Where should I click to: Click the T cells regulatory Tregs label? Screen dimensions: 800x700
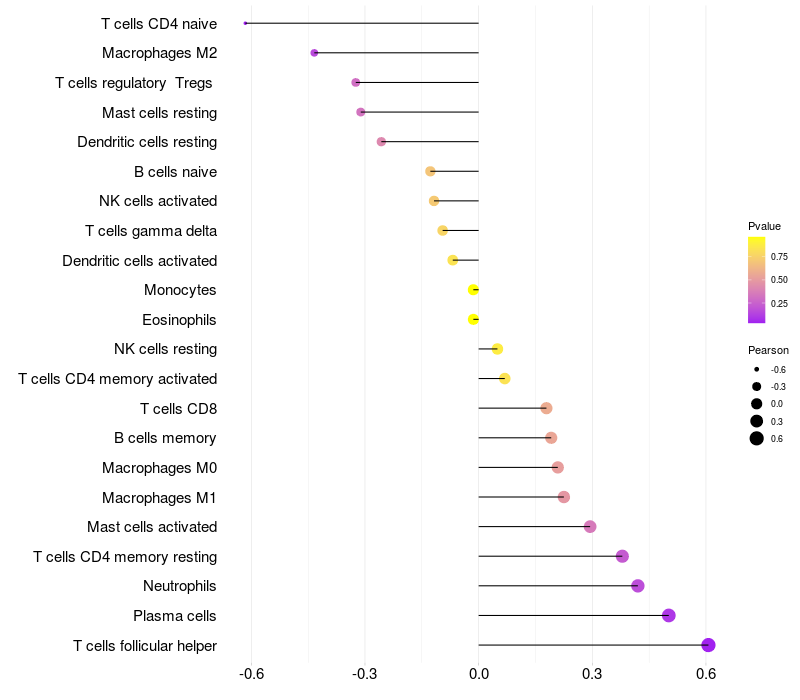click(134, 83)
